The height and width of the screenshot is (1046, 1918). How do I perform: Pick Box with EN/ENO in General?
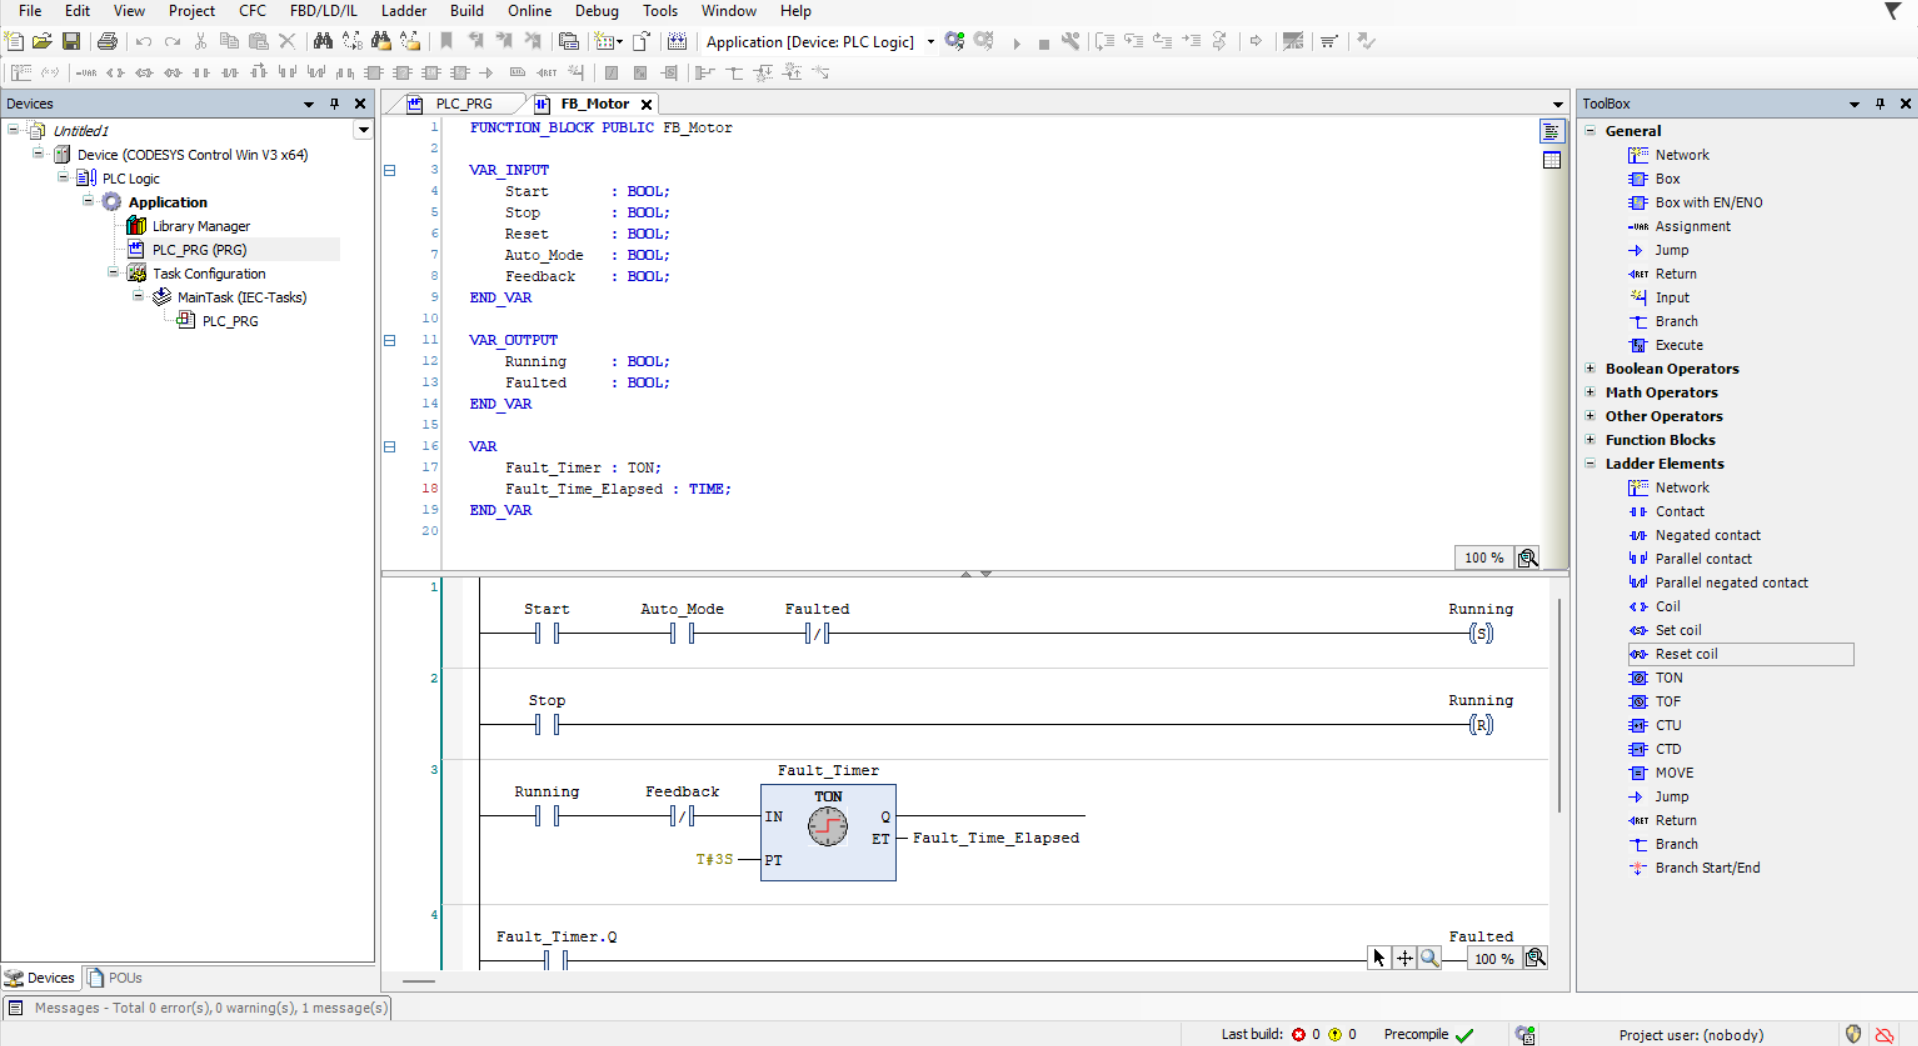coord(1708,202)
